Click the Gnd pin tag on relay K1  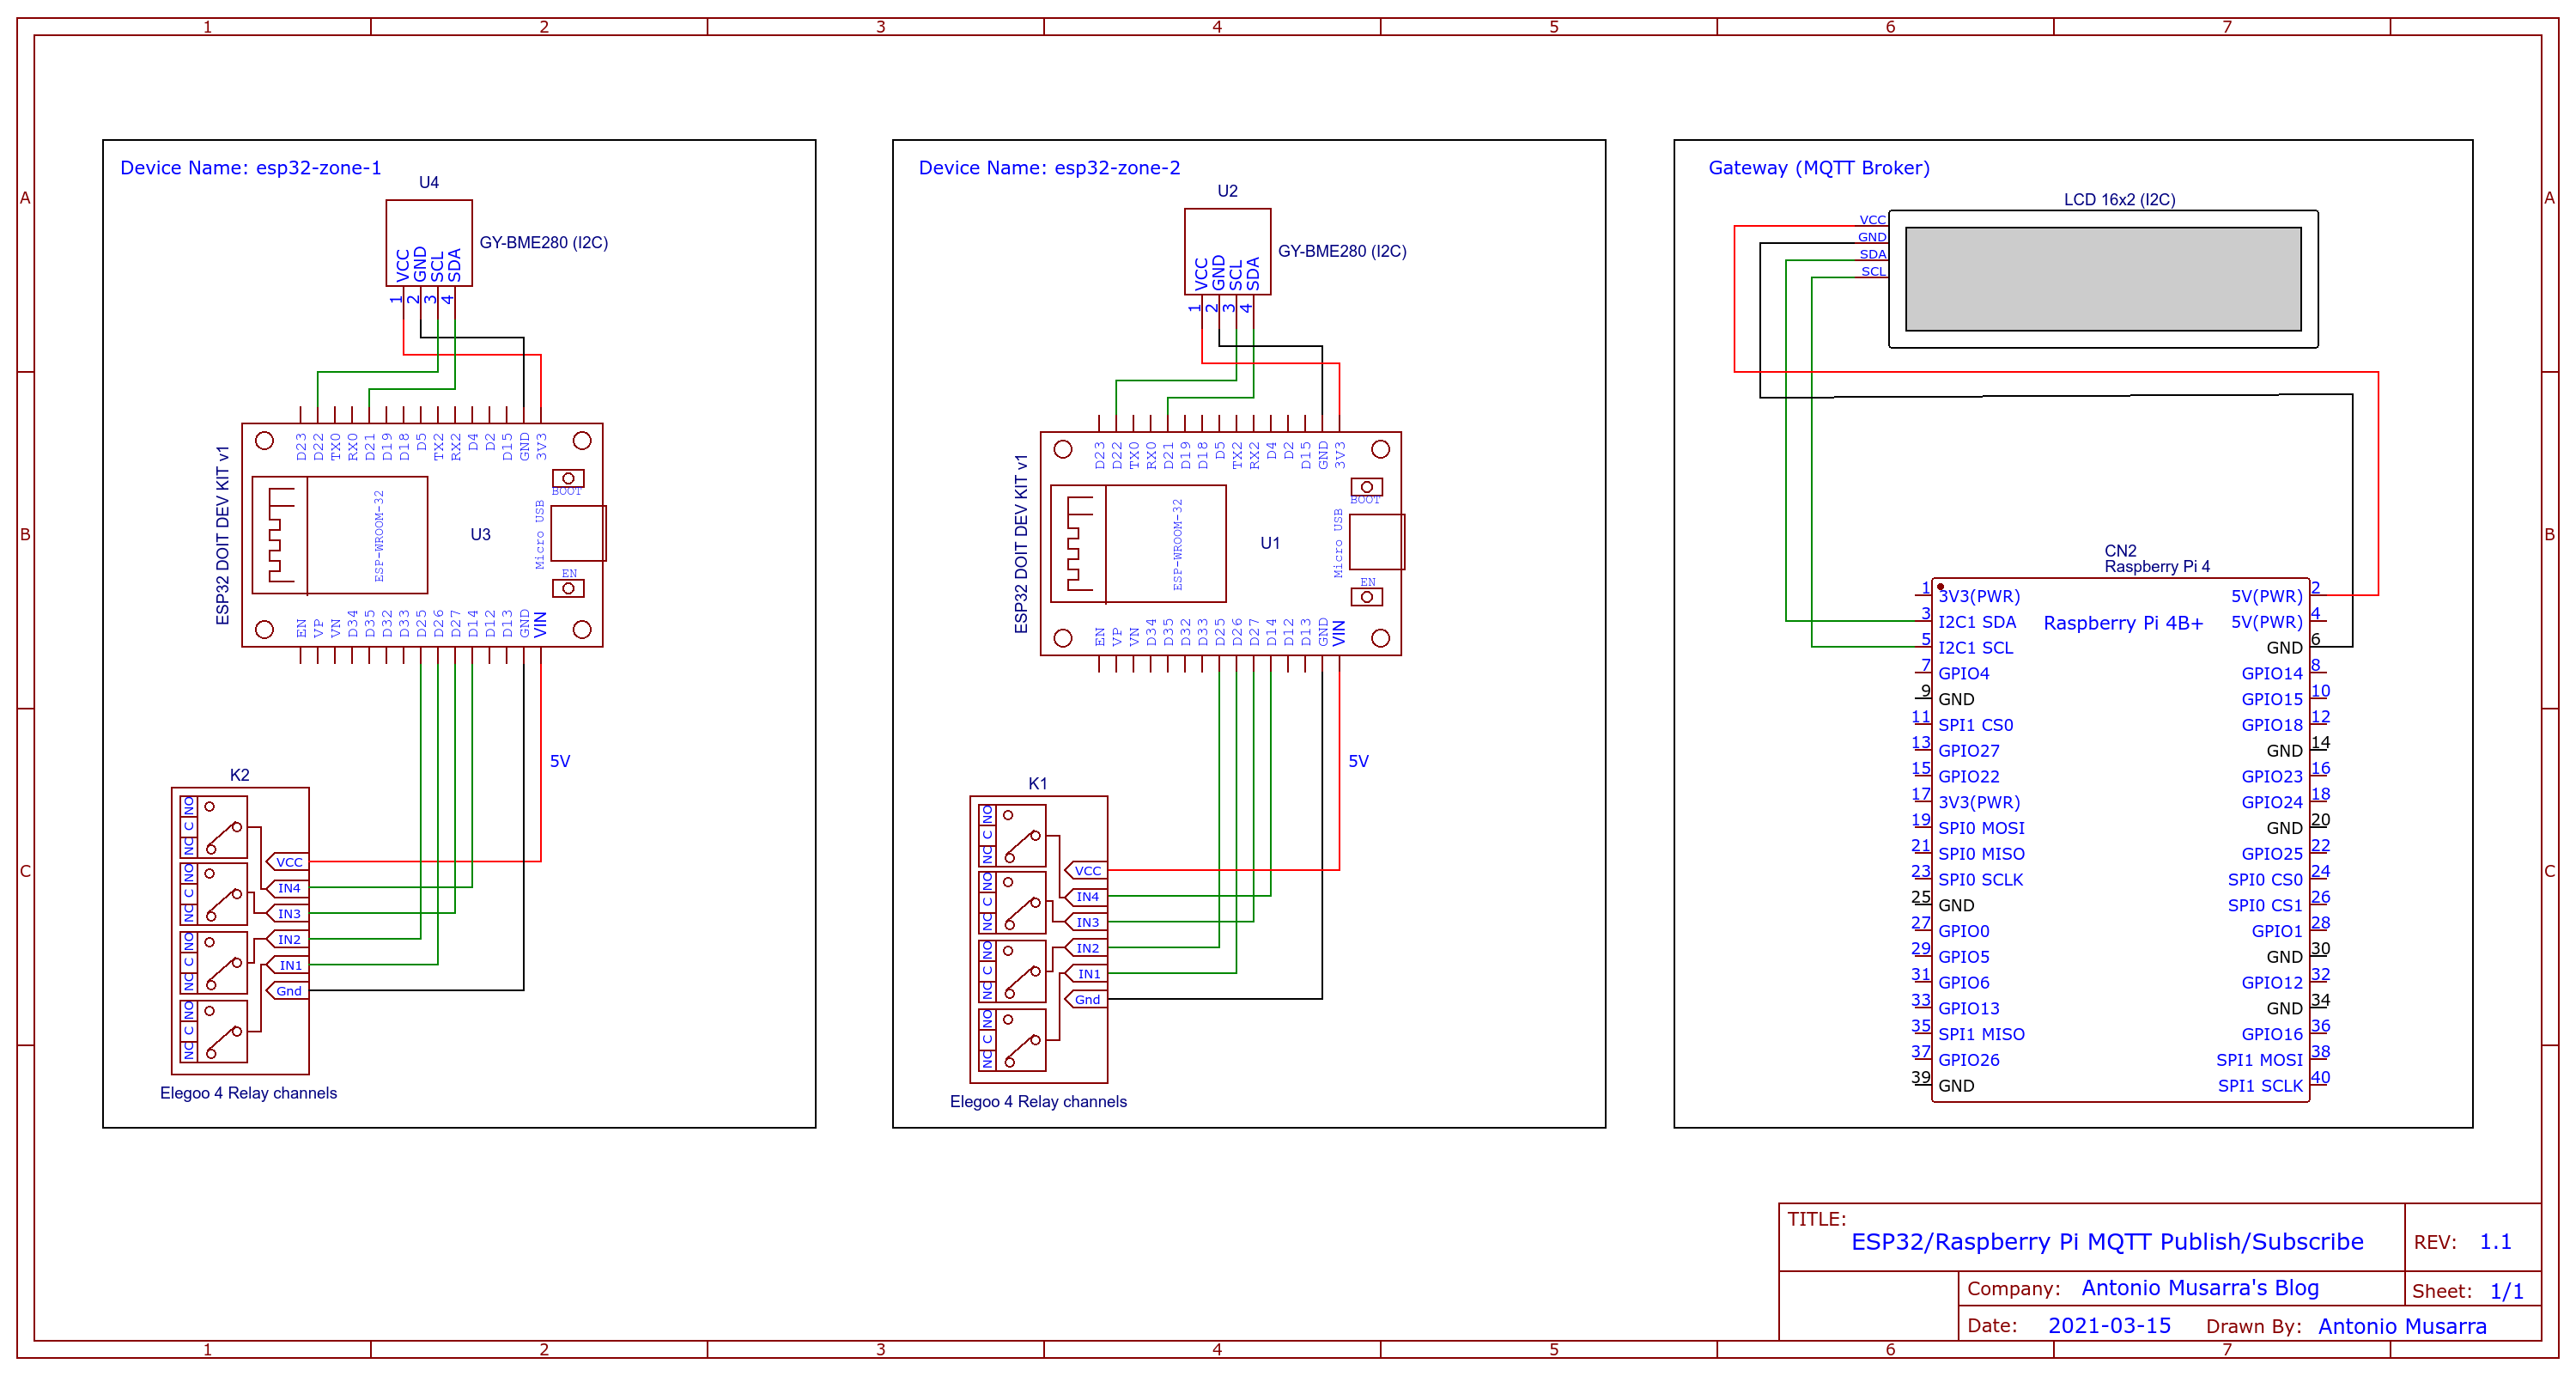pyautogui.click(x=1087, y=1000)
